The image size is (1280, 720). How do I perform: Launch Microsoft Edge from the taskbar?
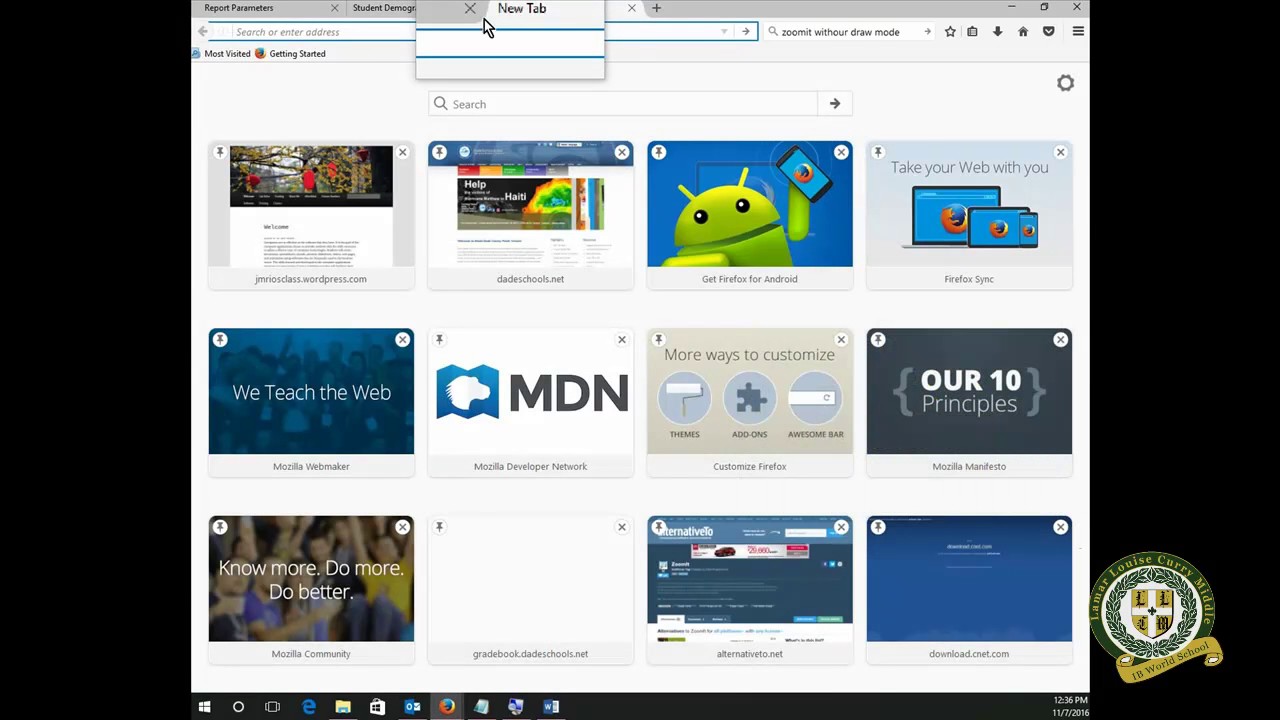(309, 707)
